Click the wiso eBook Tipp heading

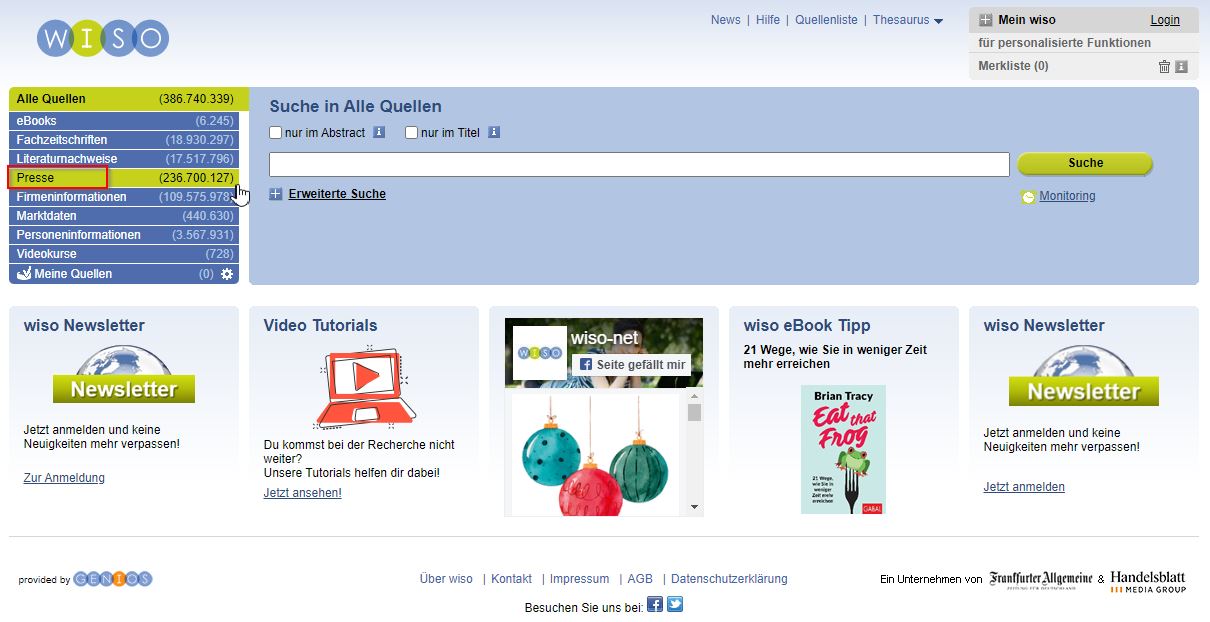pos(807,325)
